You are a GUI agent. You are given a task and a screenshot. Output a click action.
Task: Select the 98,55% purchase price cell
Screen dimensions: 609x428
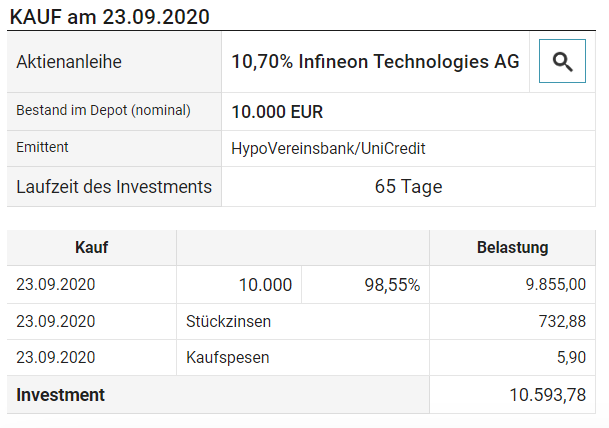coord(365,285)
